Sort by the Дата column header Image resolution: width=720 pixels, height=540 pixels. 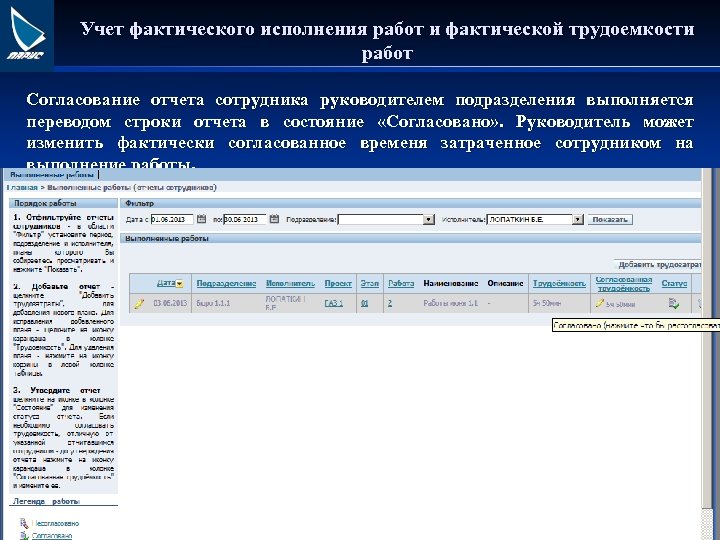click(166, 283)
